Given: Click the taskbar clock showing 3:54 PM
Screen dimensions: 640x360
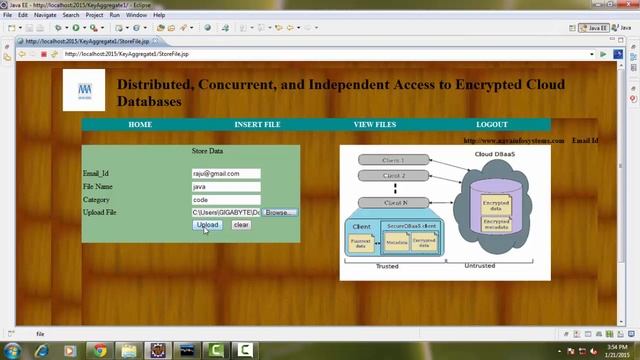Looking at the screenshot, I should pyautogui.click(x=617, y=351).
